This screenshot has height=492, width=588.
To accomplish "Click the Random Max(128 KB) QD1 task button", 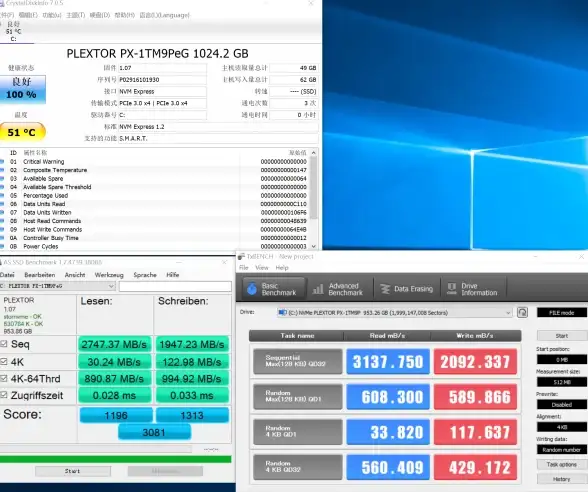I will point(298,396).
